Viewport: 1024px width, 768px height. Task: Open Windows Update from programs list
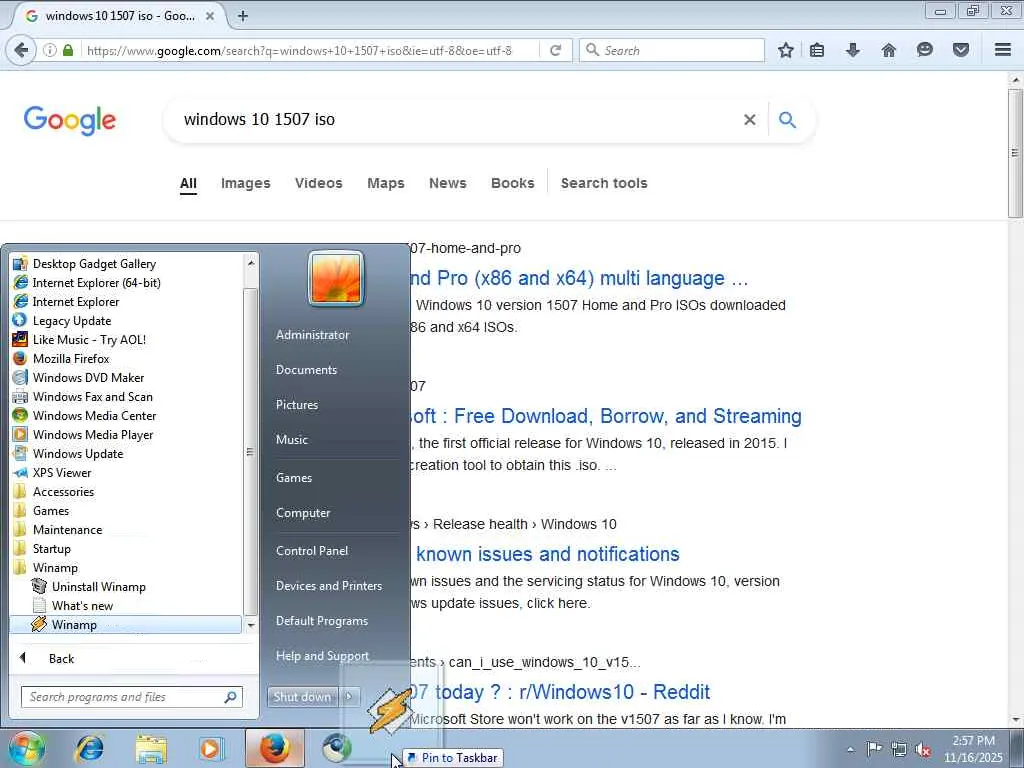point(78,453)
